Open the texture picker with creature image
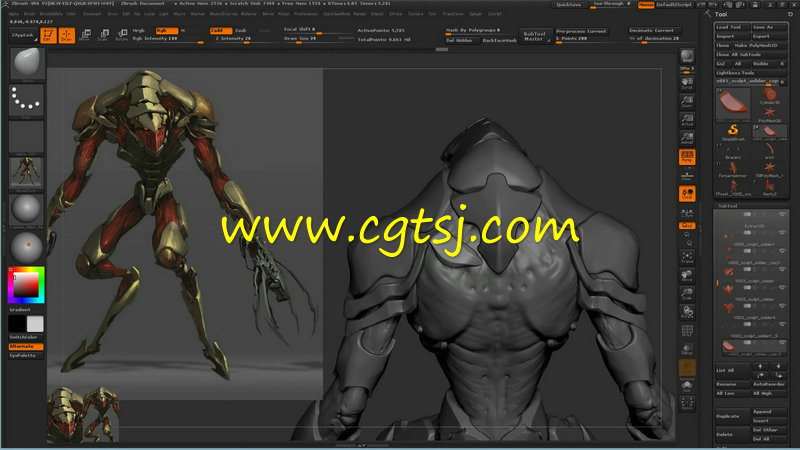The width and height of the screenshot is (800, 450). click(27, 173)
